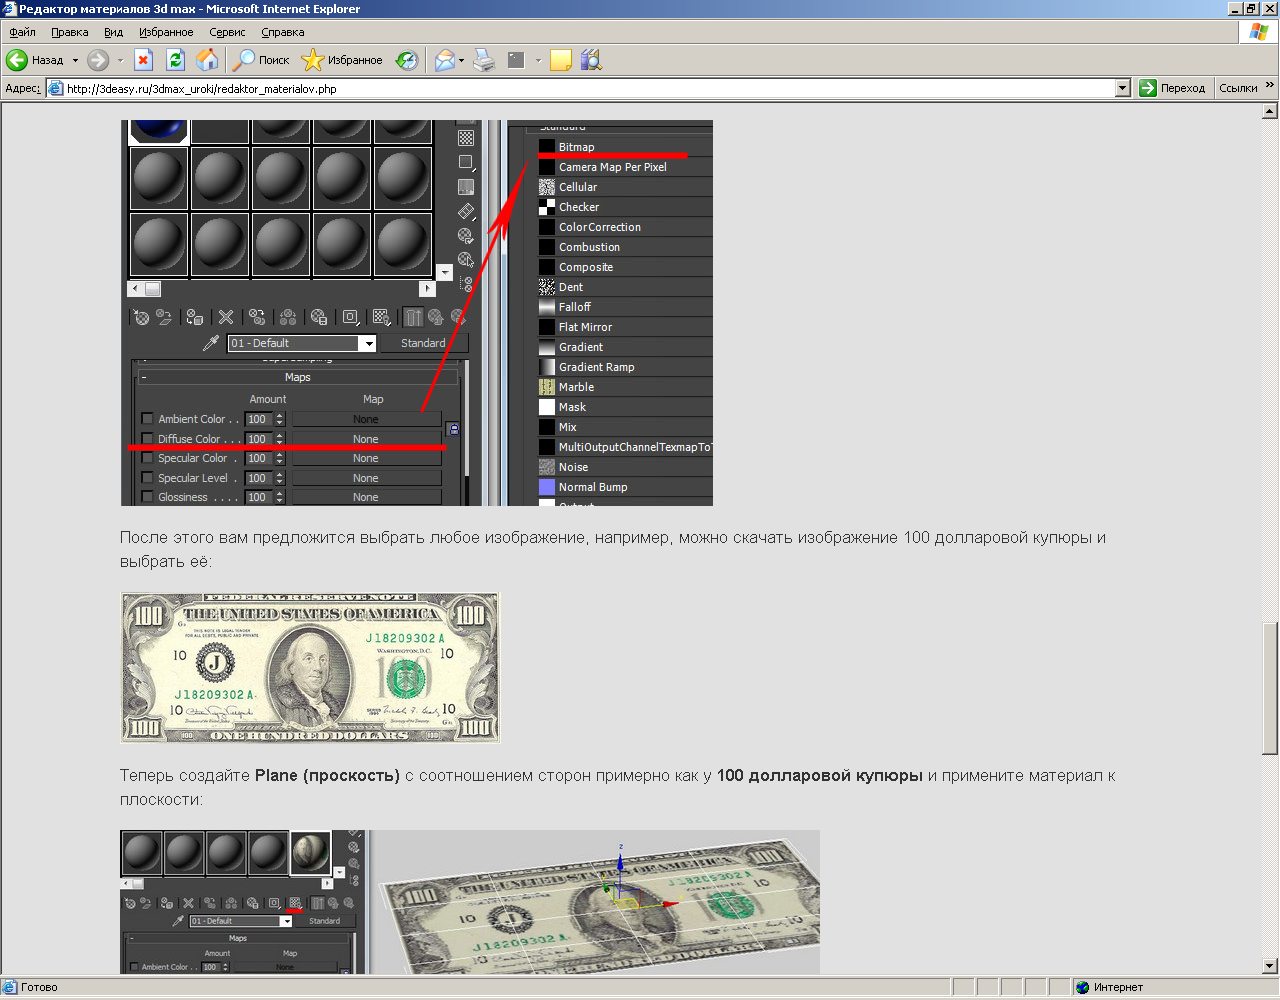1280x1000 pixels.
Task: Click the dark Edit toolbar icon
Action: (x=516, y=60)
